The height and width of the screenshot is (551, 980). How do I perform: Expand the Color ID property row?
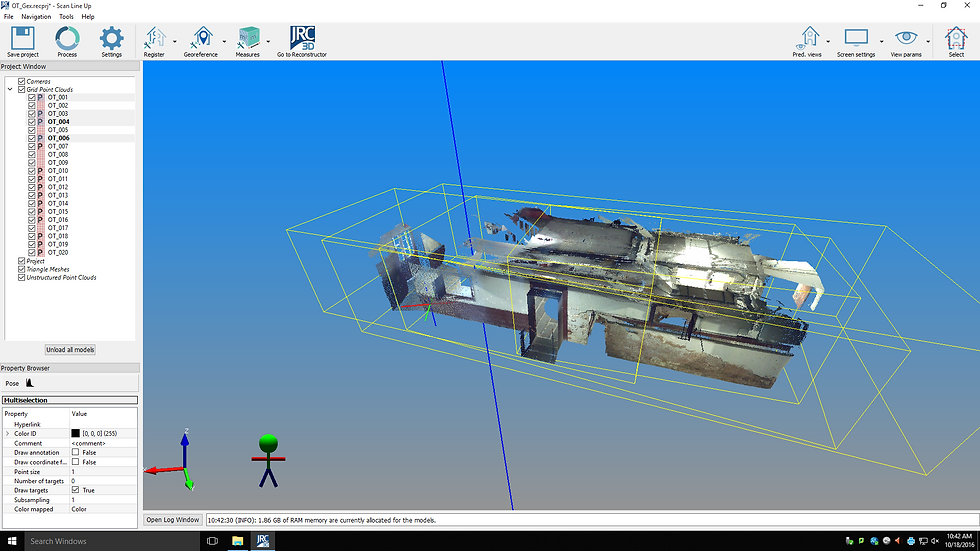[x=8, y=434]
